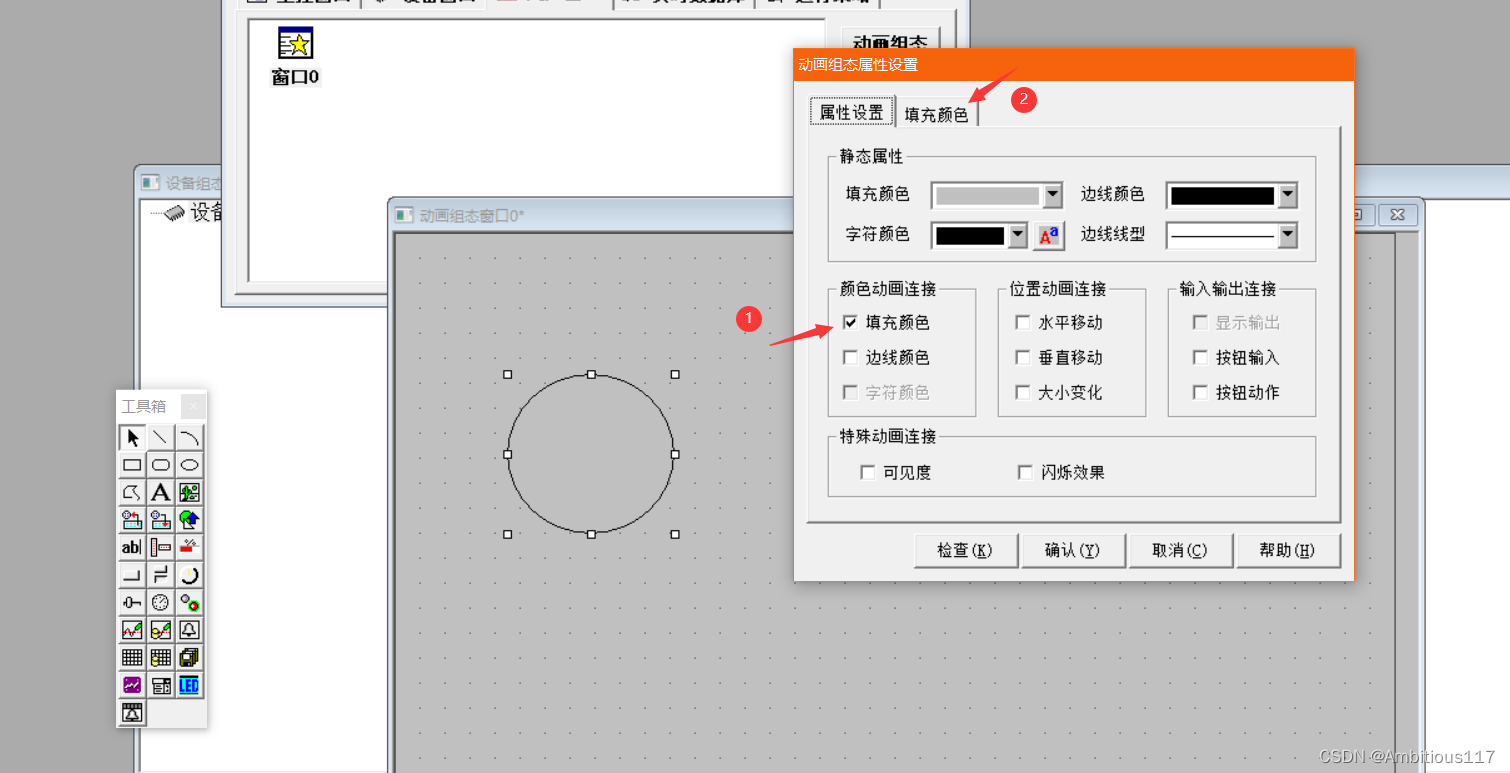Expand the static 填充颜色 dropdown arrow

click(x=1052, y=195)
